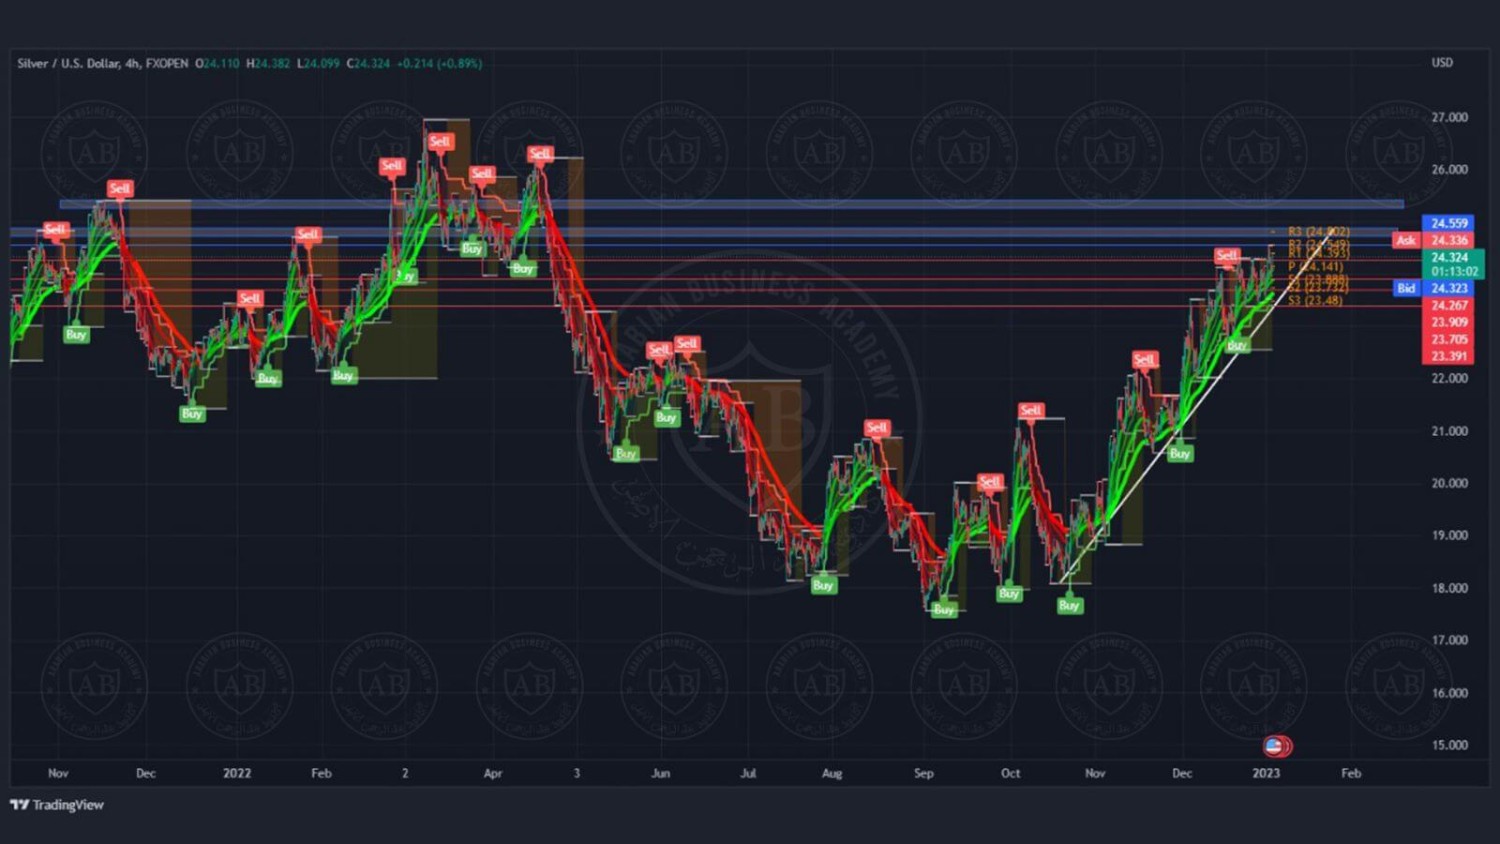Click the Bid label tag

pos(1406,288)
